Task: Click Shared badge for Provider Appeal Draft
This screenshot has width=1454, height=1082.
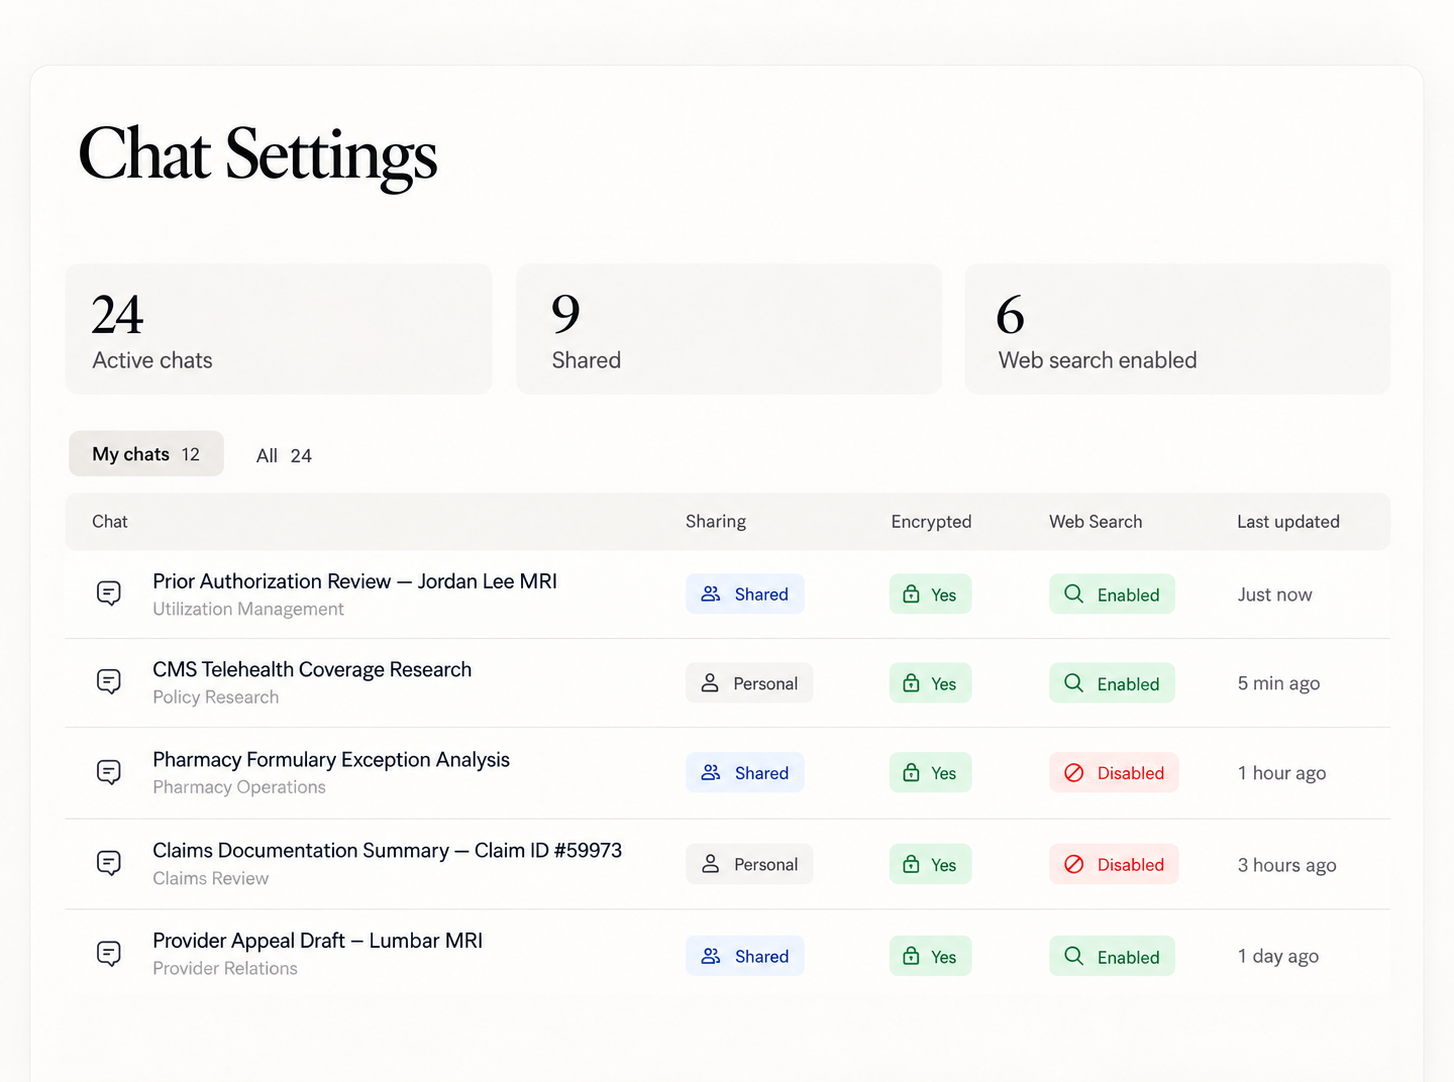Action: tap(745, 956)
